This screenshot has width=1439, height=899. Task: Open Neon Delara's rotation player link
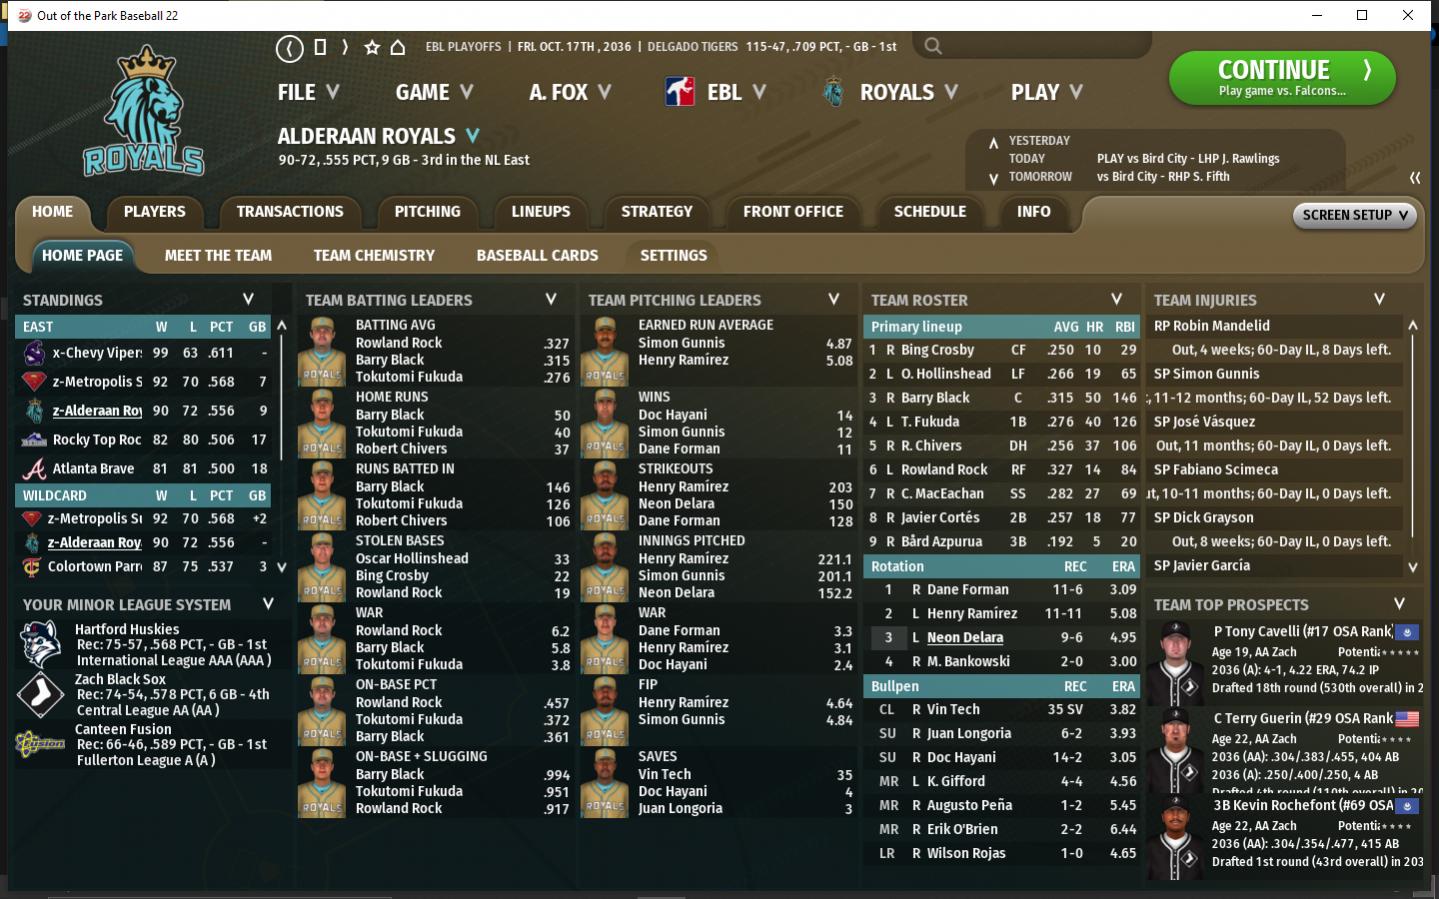pos(964,638)
